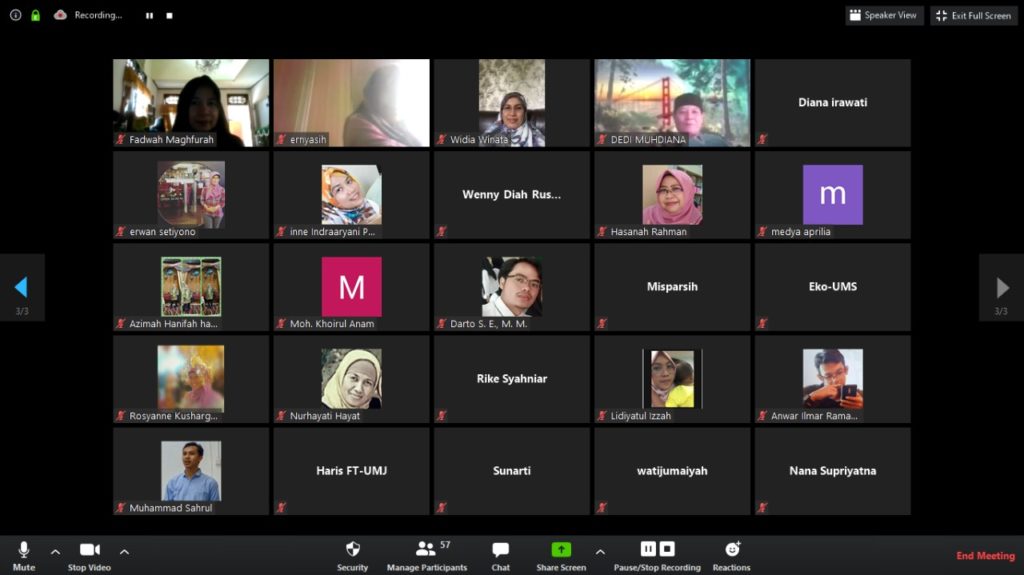Open the Security shield menu
Image resolution: width=1024 pixels, height=575 pixels.
[353, 555]
